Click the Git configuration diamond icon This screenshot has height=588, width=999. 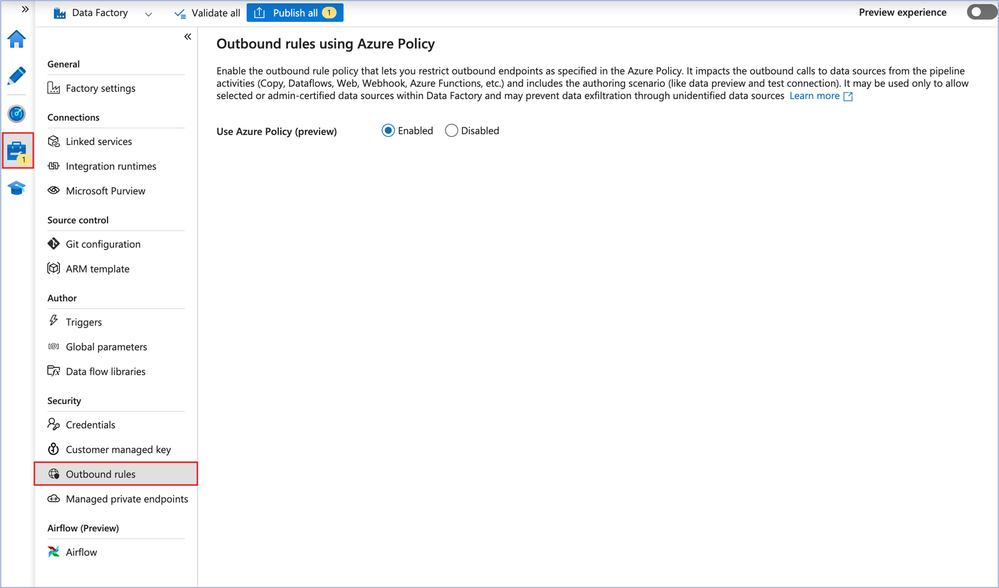point(54,243)
